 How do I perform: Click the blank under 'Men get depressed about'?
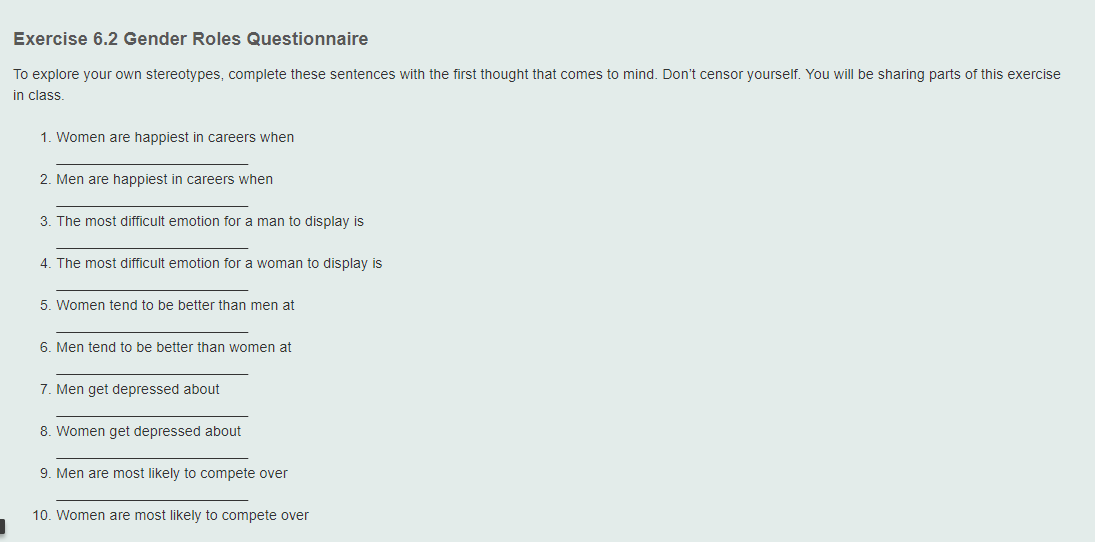click(x=152, y=411)
